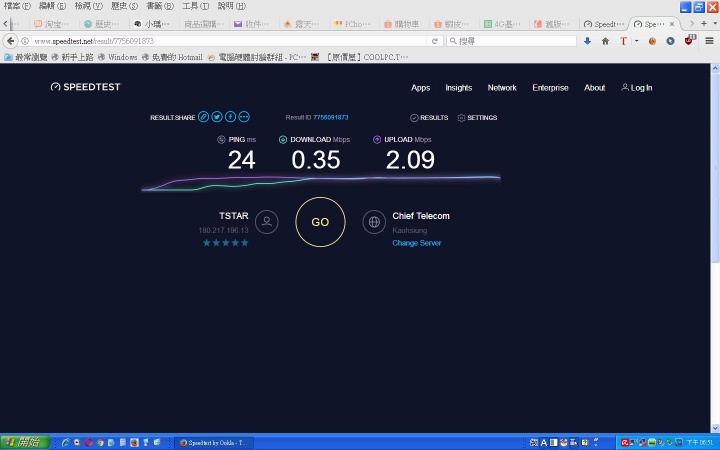This screenshot has height=450, width=720.
Task: Click the Start button on taskbar
Action: click(x=25, y=442)
